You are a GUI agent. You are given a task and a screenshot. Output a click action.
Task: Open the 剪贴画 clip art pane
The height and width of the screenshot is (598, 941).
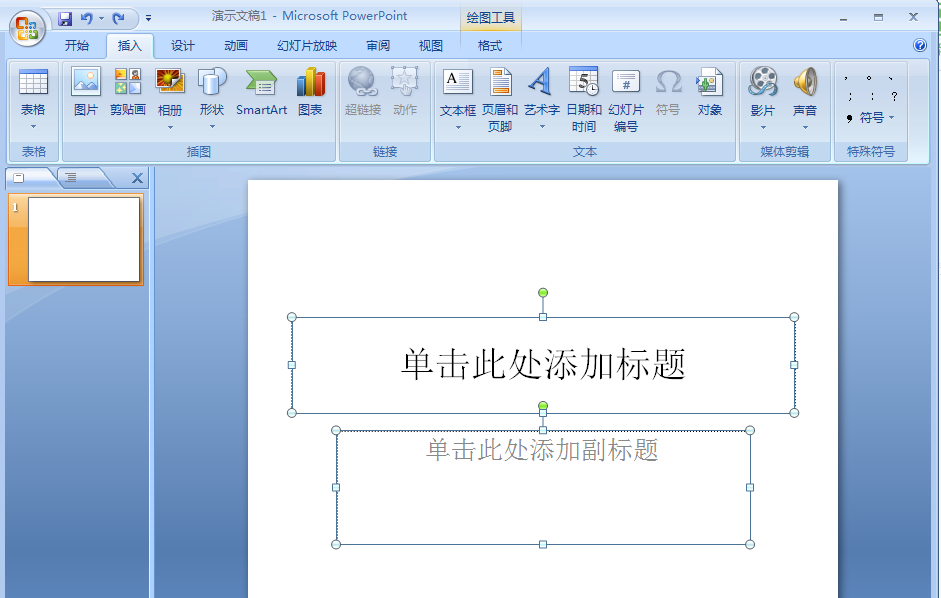tap(128, 92)
